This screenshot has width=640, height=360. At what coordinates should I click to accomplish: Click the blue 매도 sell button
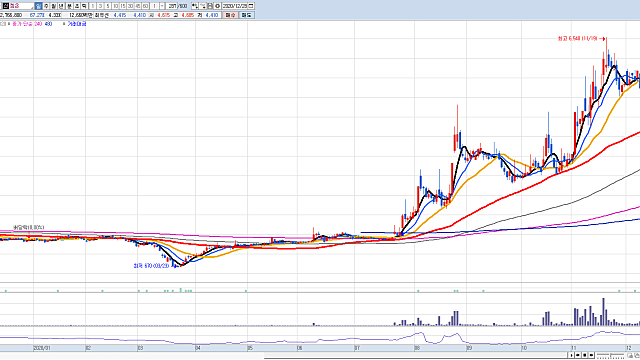tap(247, 15)
